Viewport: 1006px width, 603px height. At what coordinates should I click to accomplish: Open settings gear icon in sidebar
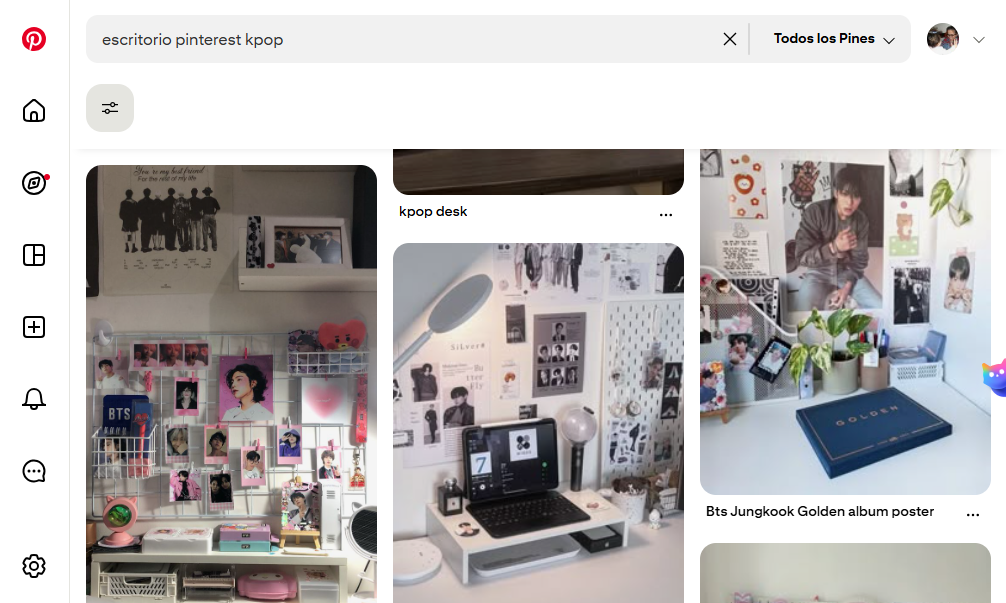point(34,566)
